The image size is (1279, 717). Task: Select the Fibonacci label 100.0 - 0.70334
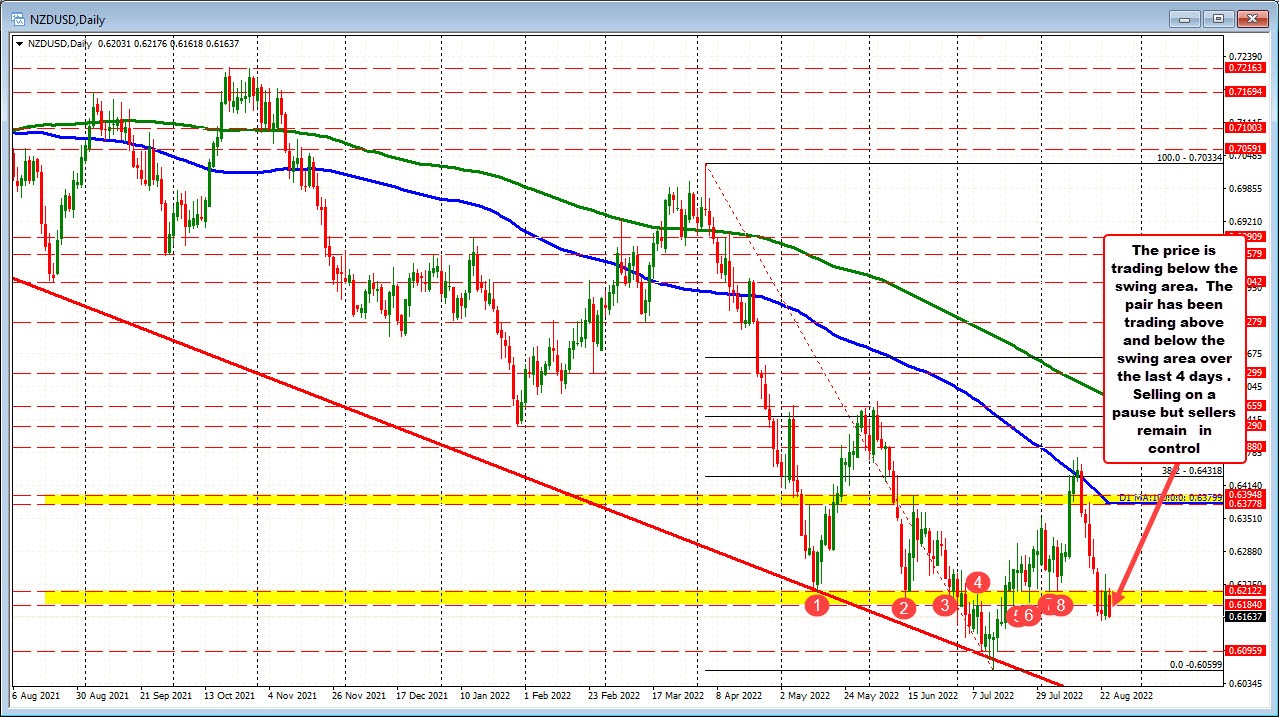pos(1190,158)
